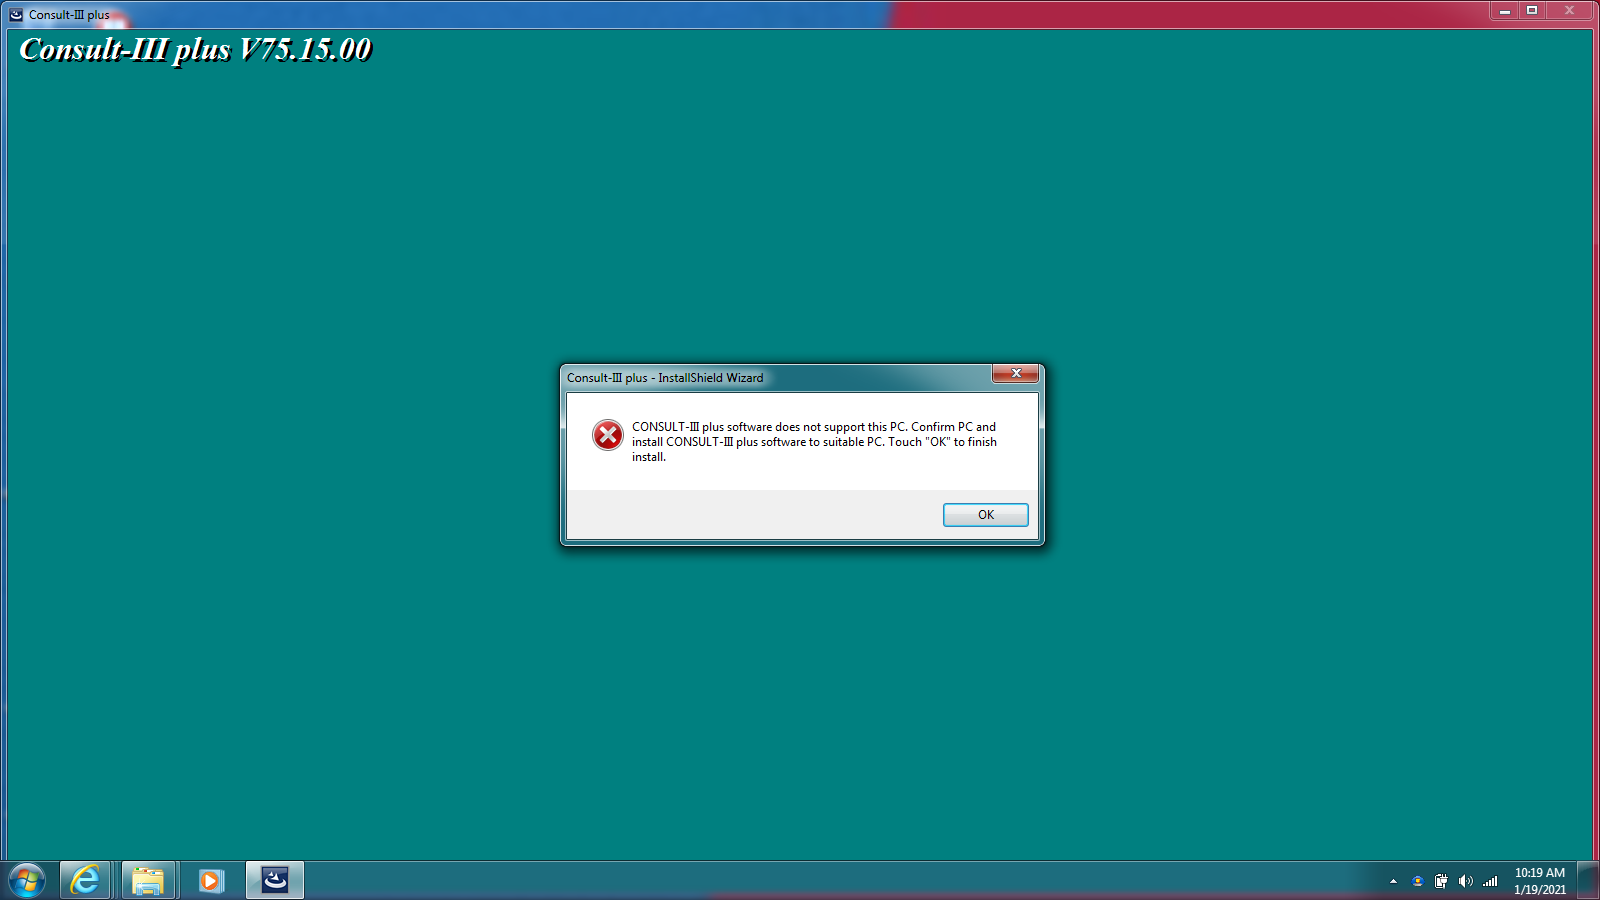The width and height of the screenshot is (1600, 900).
Task: Click the Consult-III plus V75.15.00 heading
Action: click(195, 49)
